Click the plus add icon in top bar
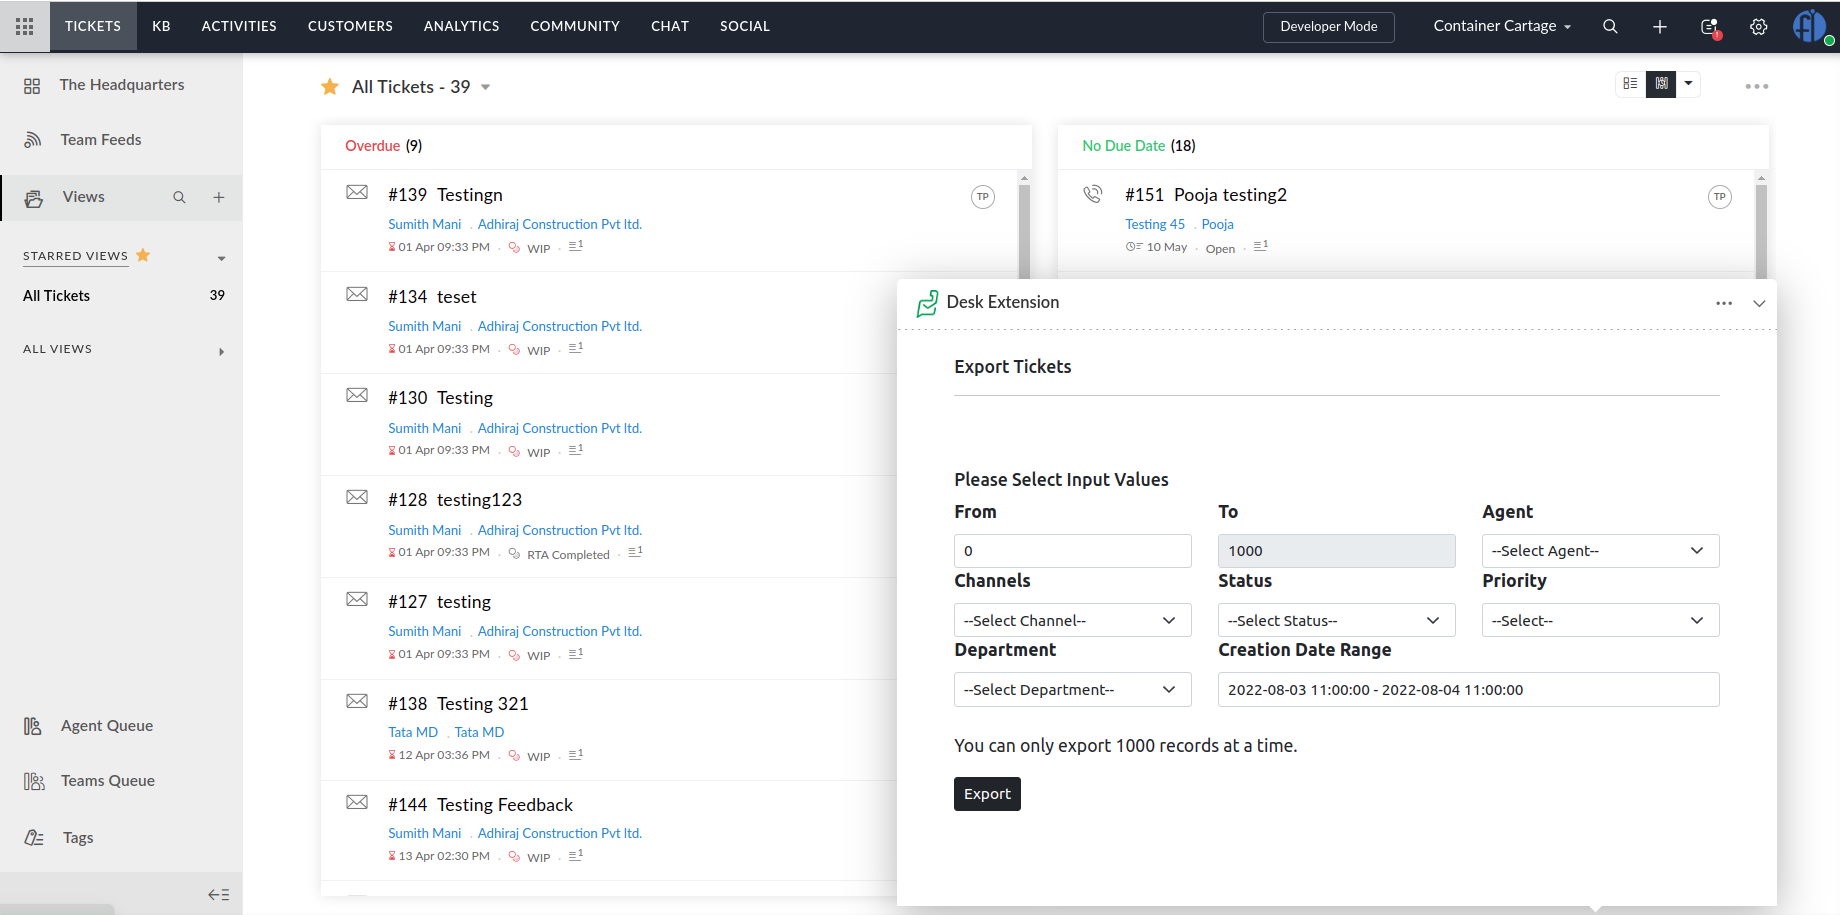This screenshot has height=915, width=1840. 1660,27
